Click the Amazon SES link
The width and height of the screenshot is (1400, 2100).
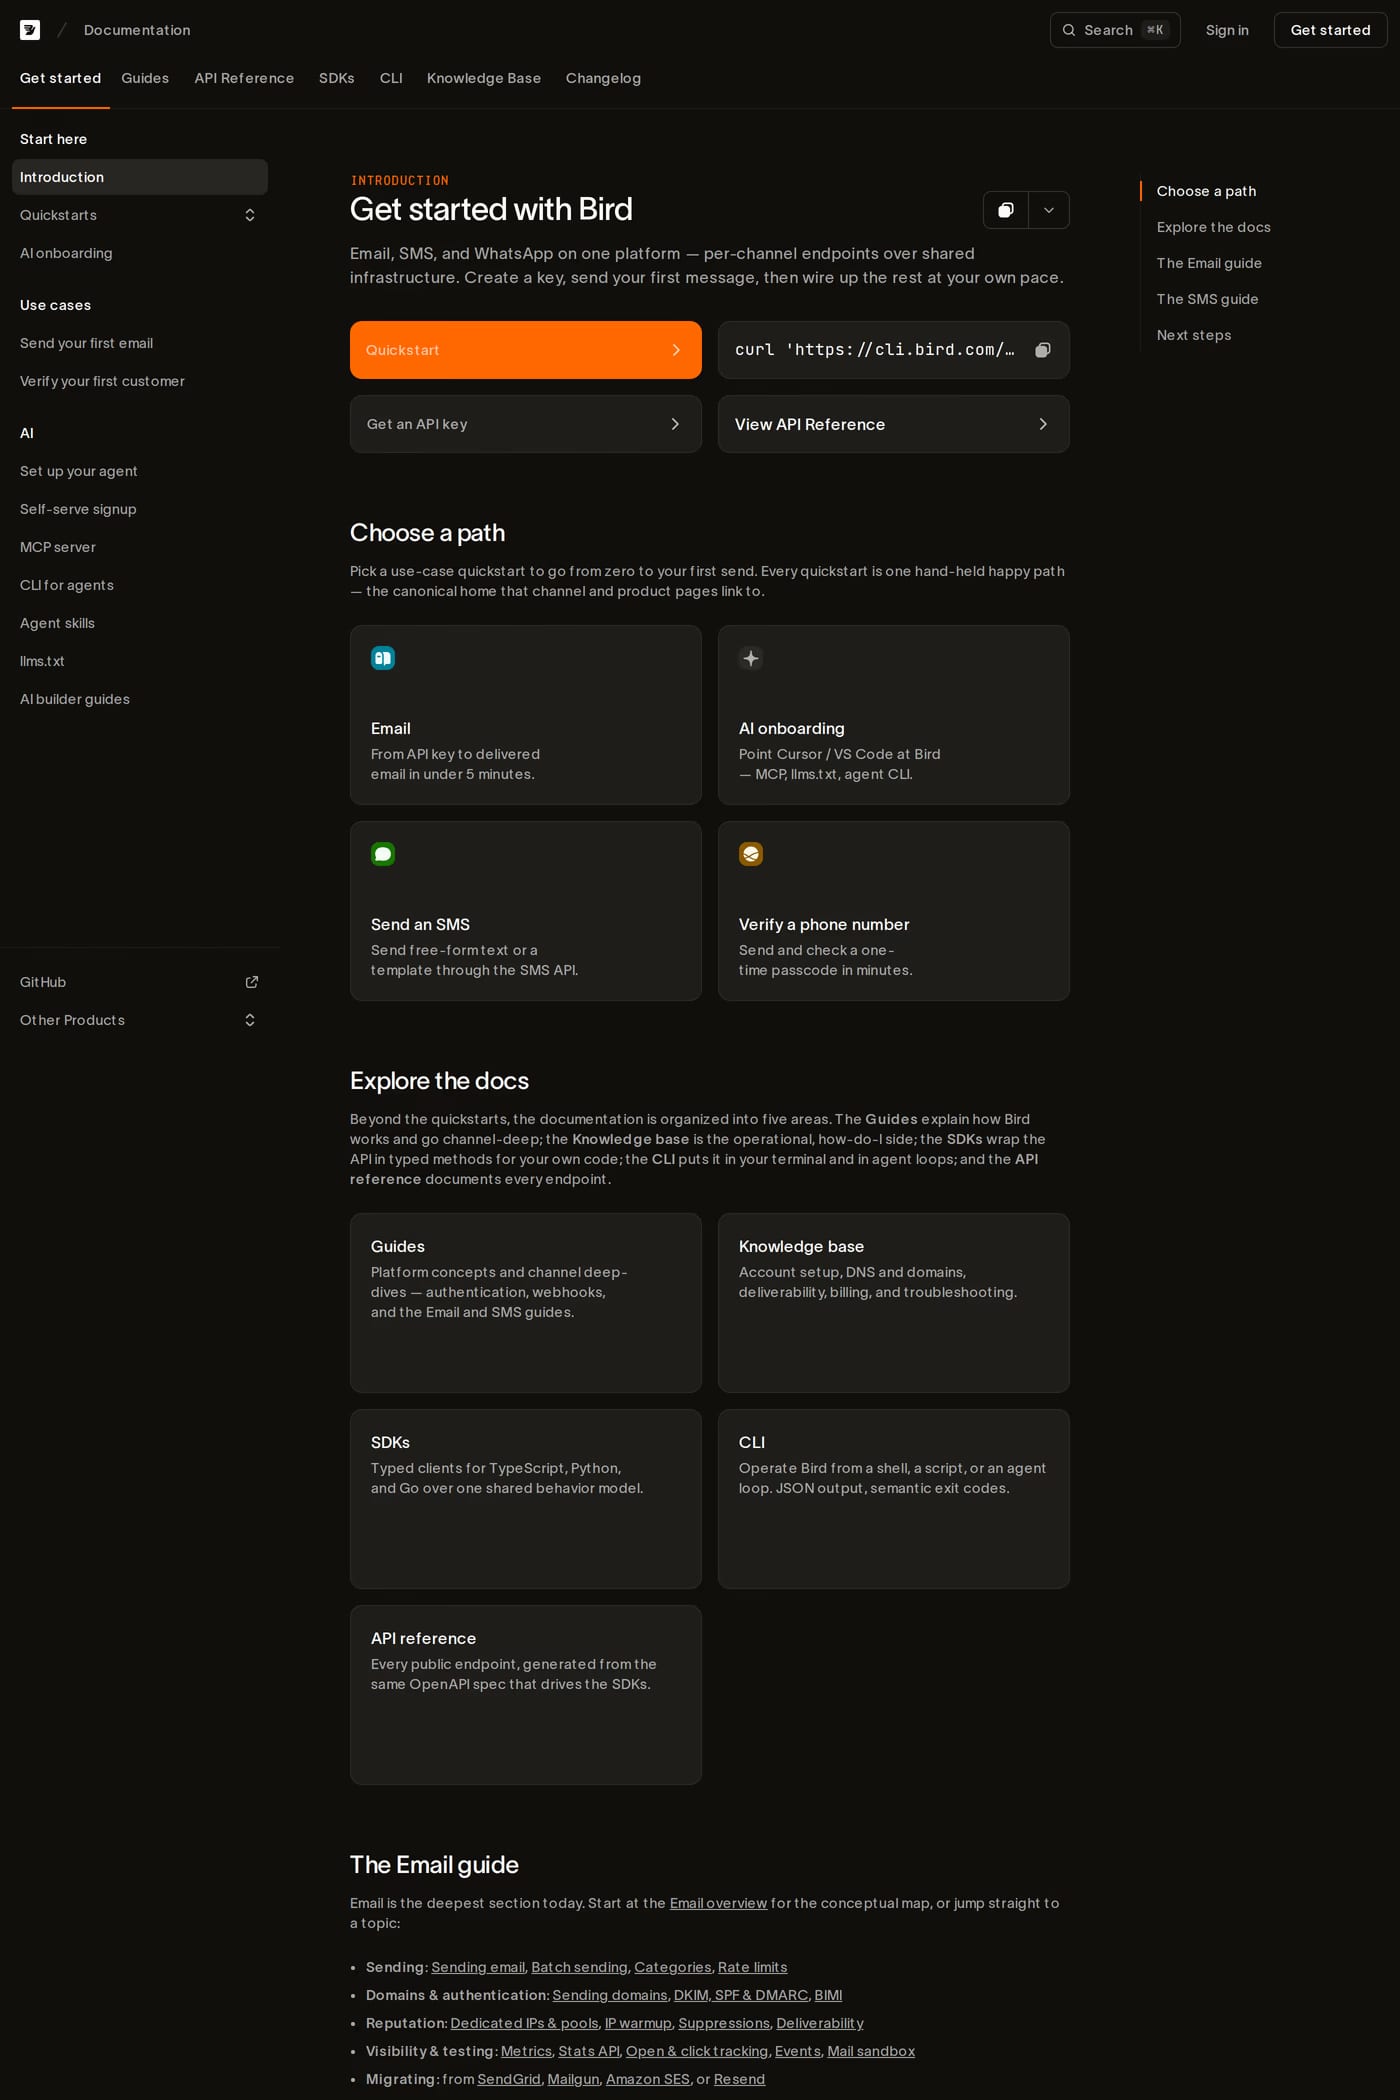click(648, 2079)
